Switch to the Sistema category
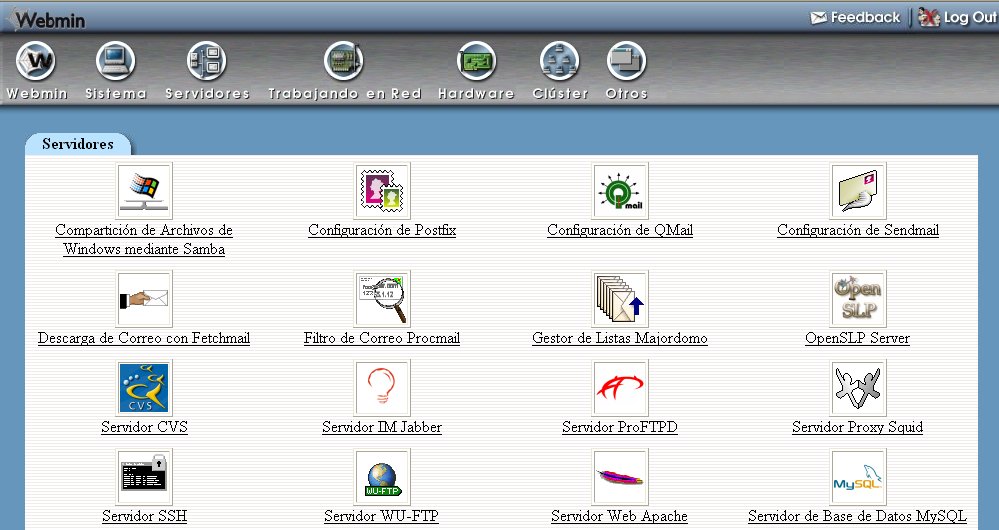This screenshot has width=999, height=530. [116, 70]
